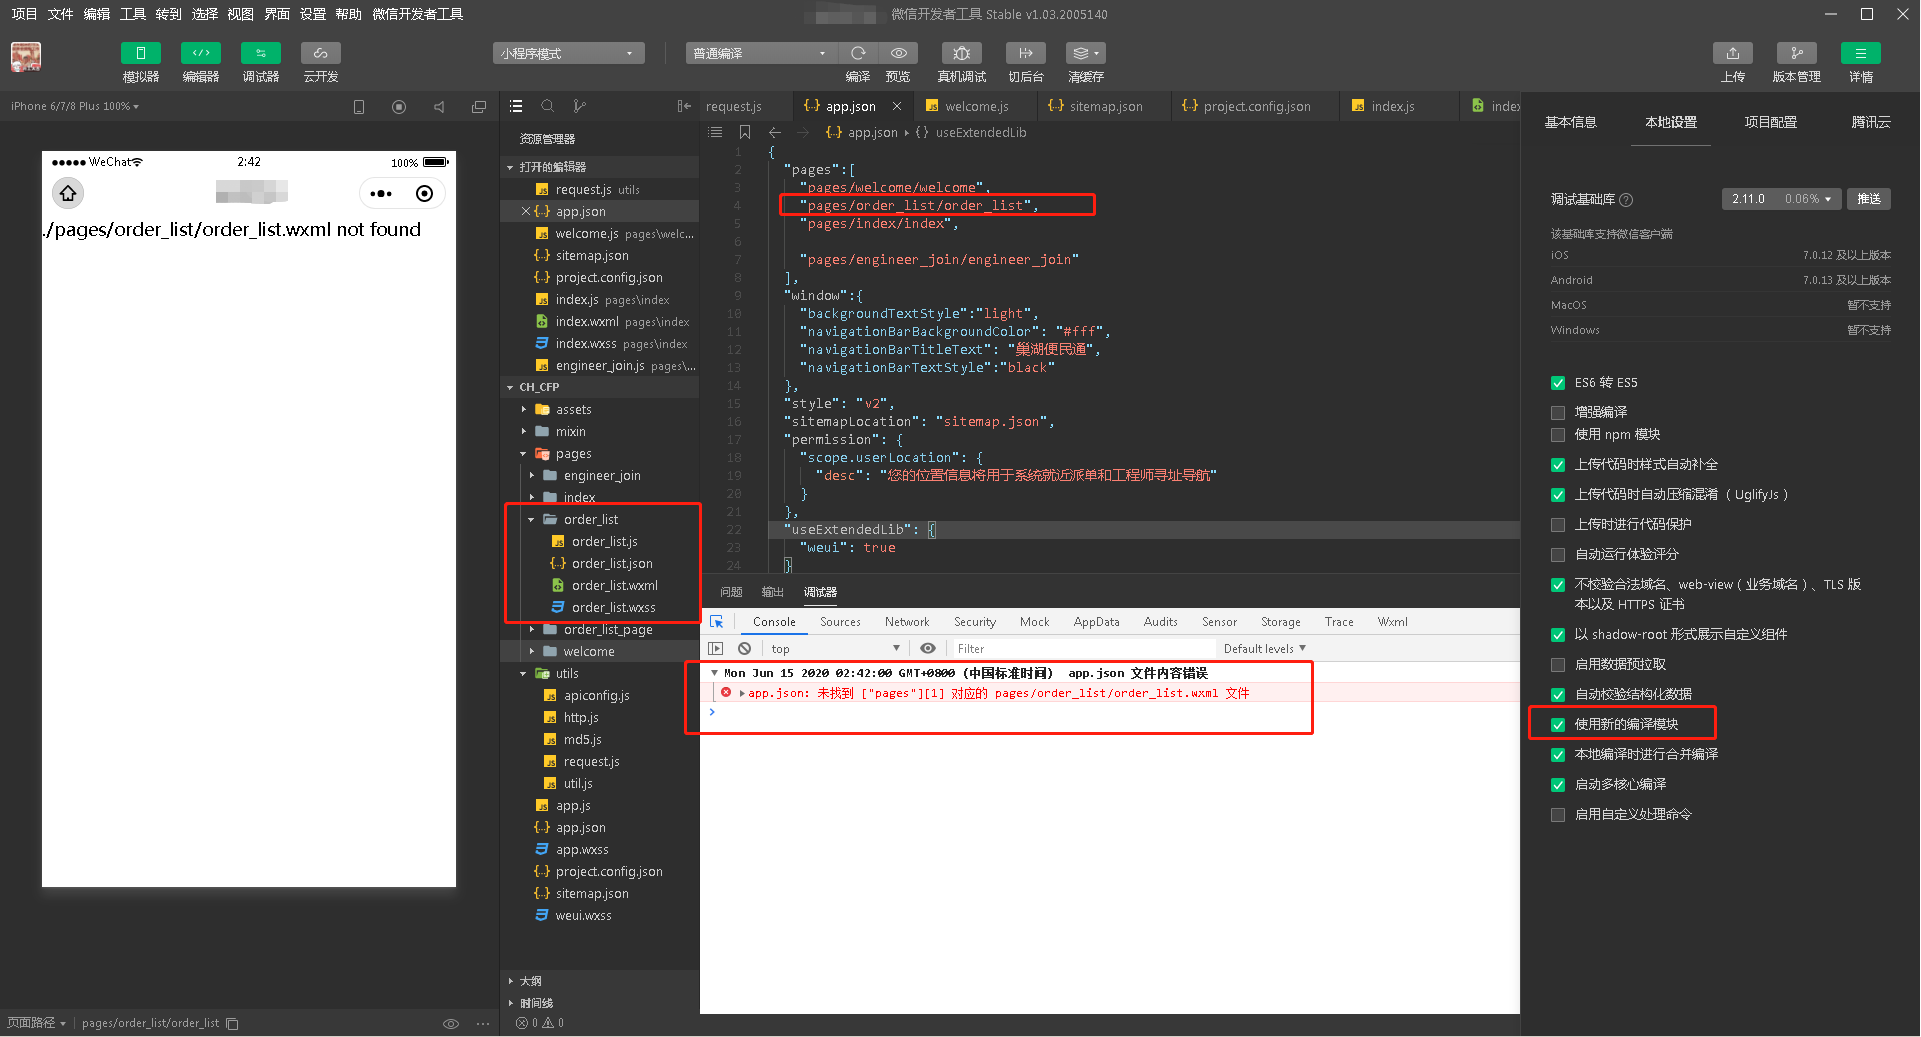Enable 自动运行体验评分 checkbox
The width and height of the screenshot is (1921, 1037).
(x=1558, y=555)
